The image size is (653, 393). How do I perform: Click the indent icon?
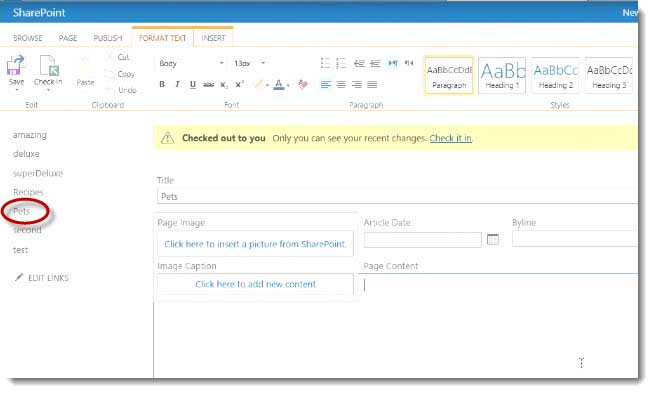pos(375,63)
